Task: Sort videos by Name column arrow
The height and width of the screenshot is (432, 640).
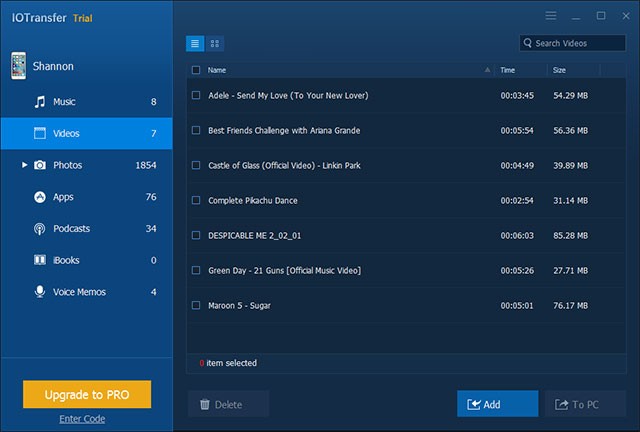Action: [487, 70]
